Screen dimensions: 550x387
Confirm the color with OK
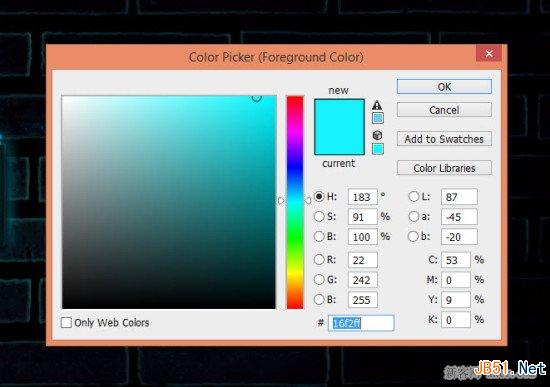[444, 87]
